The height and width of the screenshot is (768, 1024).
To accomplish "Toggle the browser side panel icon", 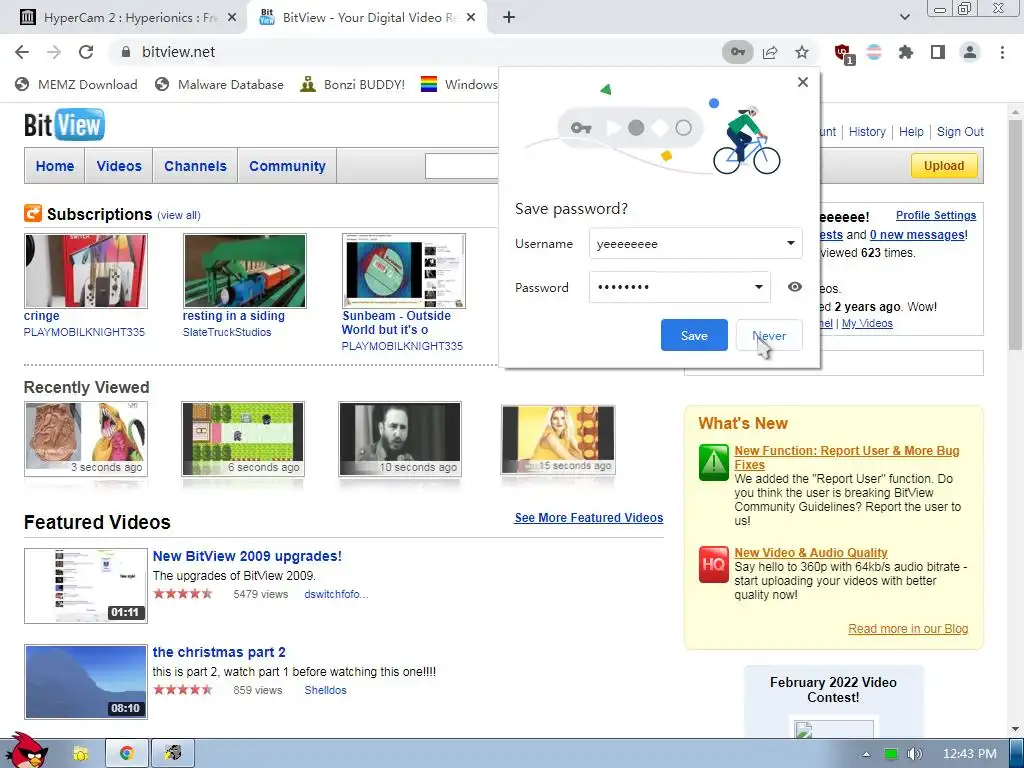I will tap(938, 52).
